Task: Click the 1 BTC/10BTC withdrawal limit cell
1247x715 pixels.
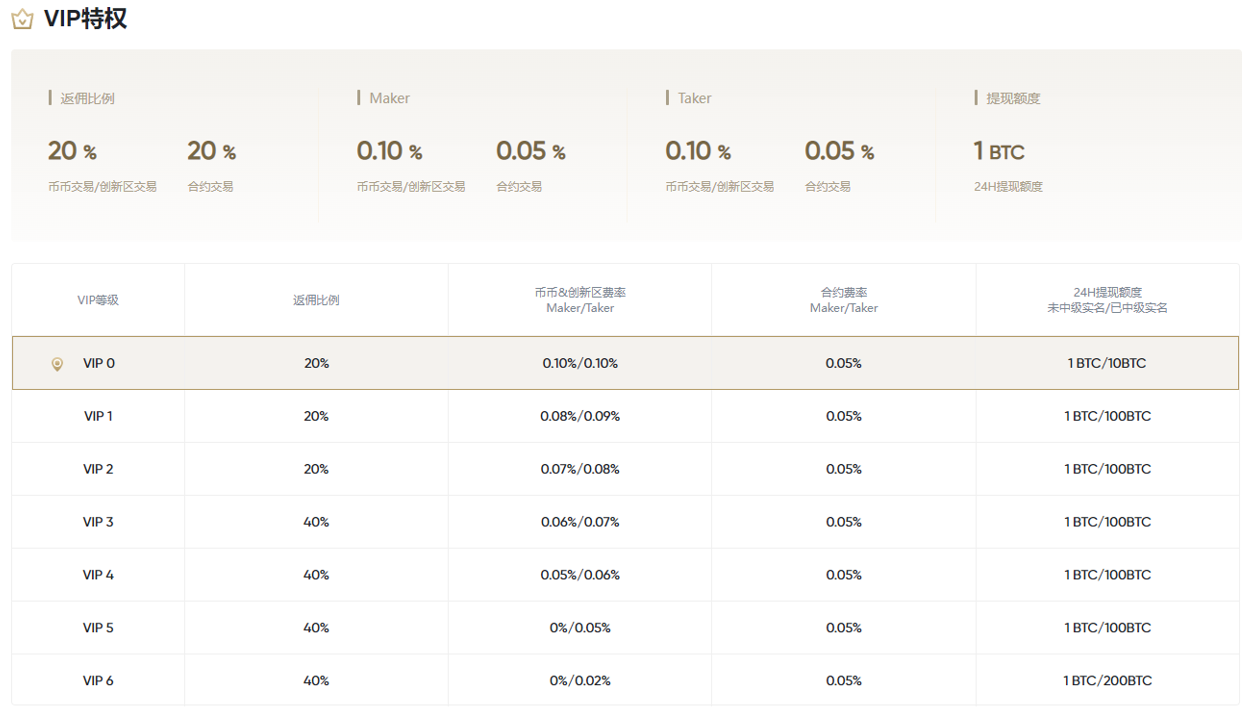Action: [1107, 364]
